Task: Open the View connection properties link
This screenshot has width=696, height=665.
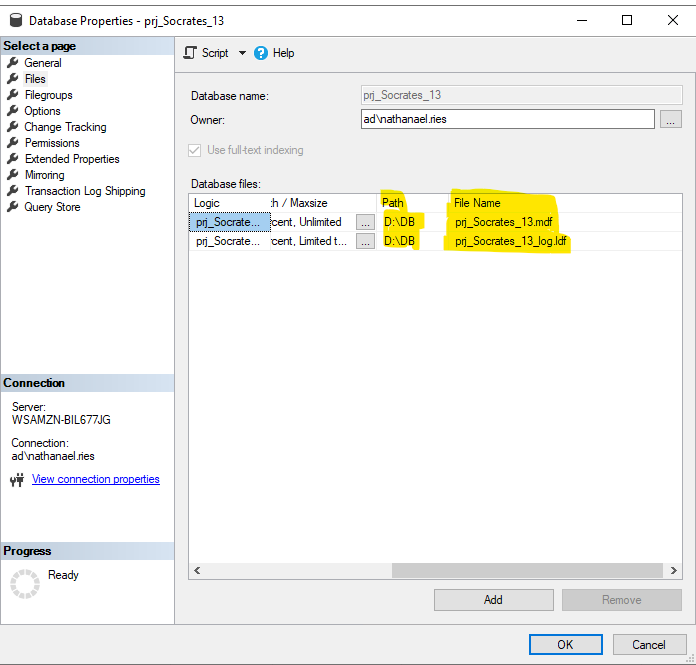Action: pyautogui.click(x=95, y=479)
